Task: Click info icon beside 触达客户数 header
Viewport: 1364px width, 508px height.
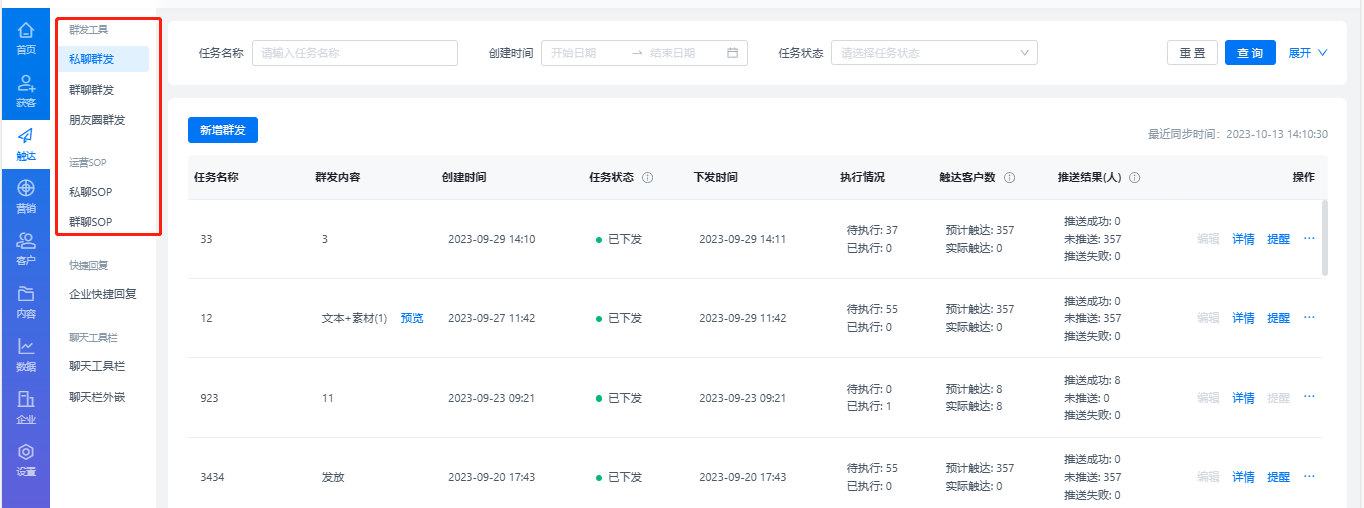Action: (1009, 178)
